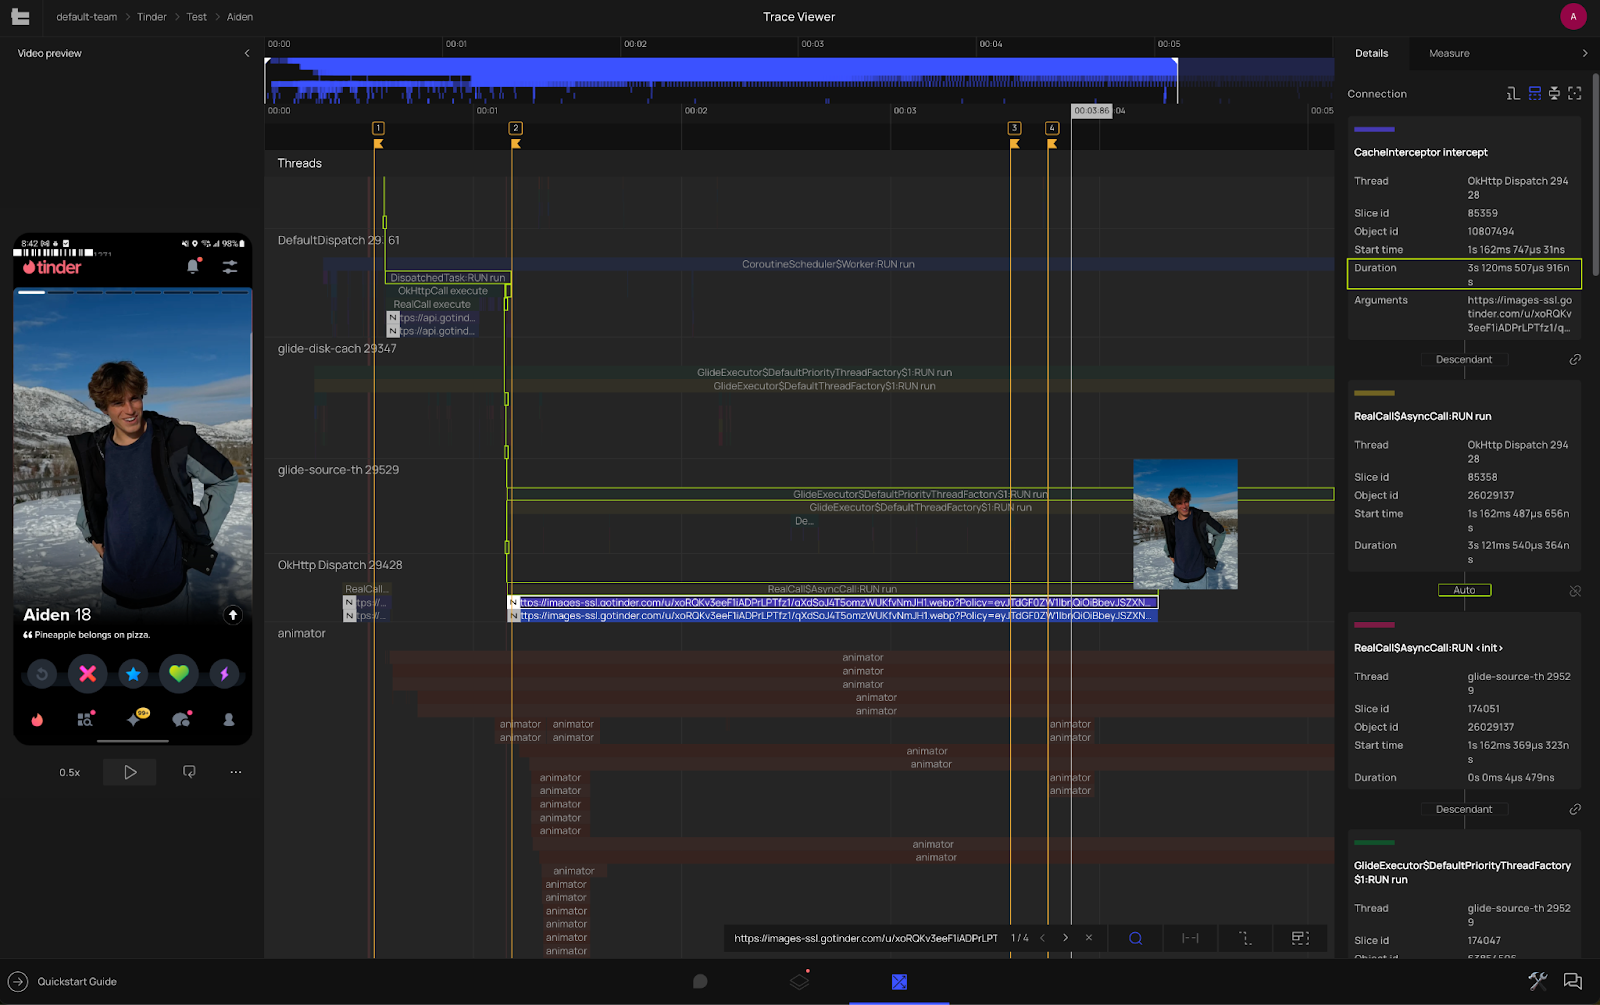Viewport: 1600px width, 1005px height.
Task: Clear the search with X icon
Action: [x=1089, y=938]
